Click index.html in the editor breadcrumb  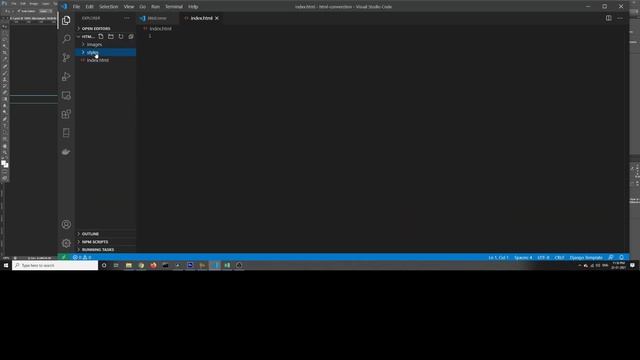[160, 29]
